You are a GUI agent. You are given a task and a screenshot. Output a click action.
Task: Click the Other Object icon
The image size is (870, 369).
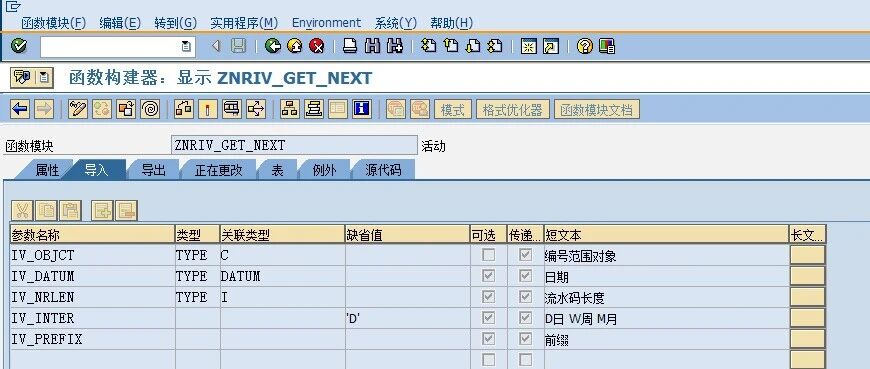pos(126,109)
